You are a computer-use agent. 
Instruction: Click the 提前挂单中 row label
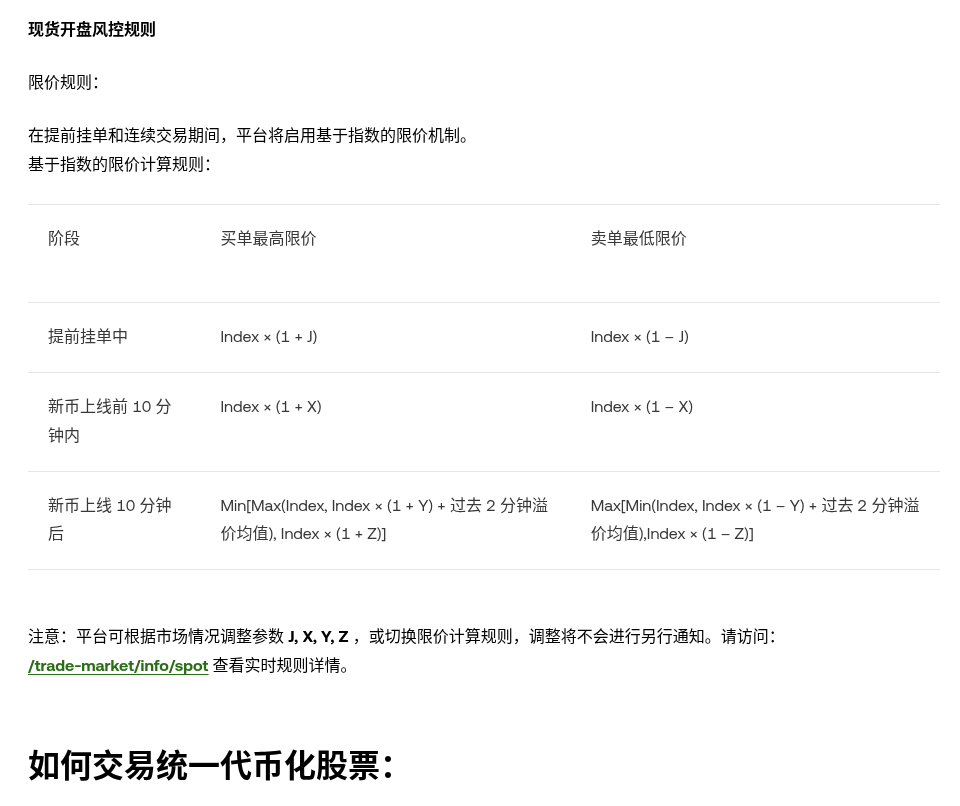88,336
